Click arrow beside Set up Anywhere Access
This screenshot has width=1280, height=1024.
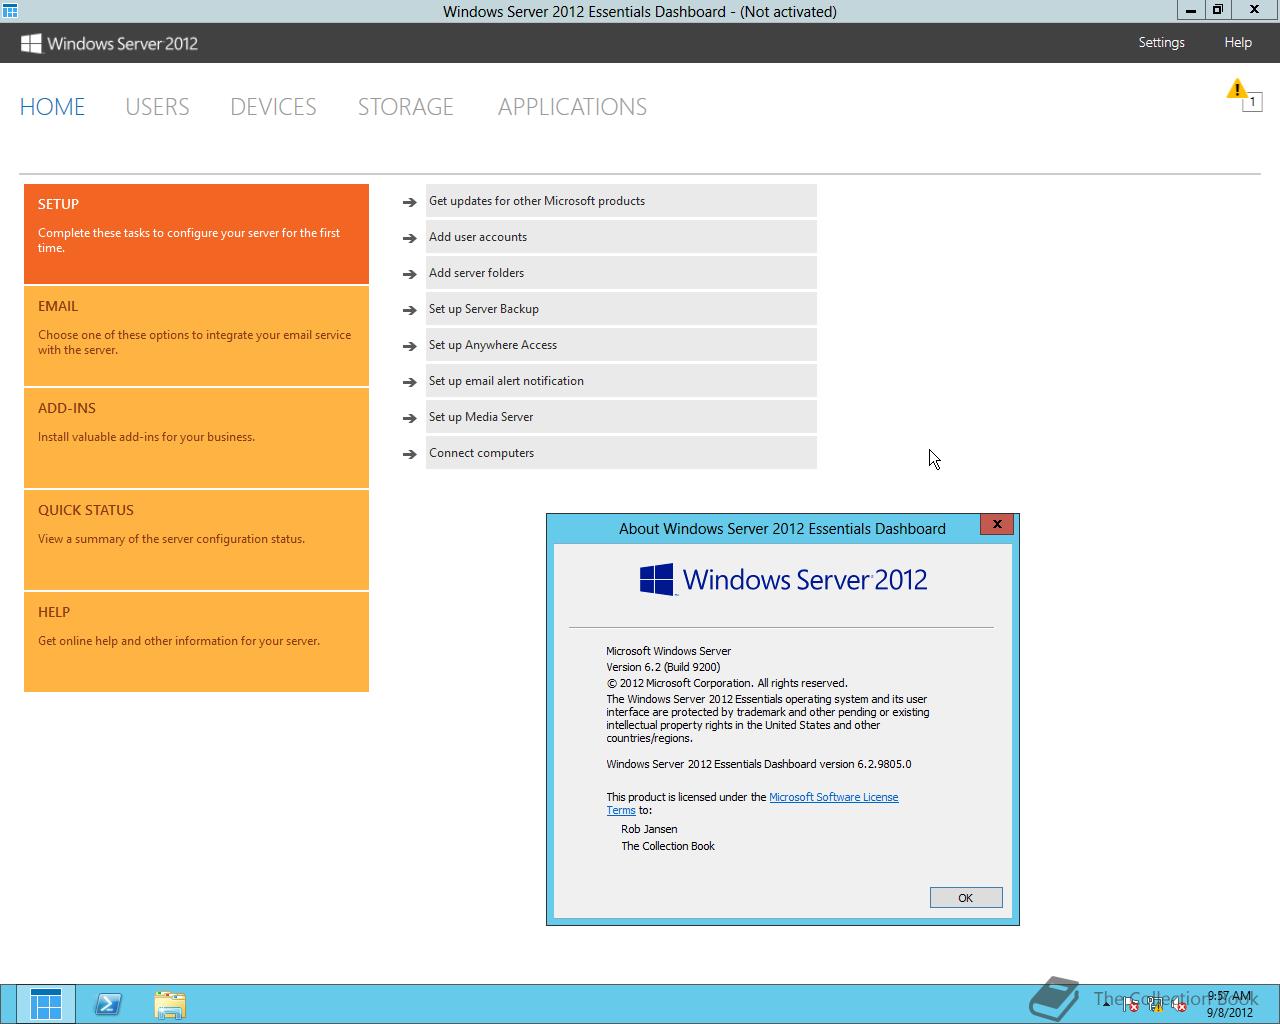(409, 346)
